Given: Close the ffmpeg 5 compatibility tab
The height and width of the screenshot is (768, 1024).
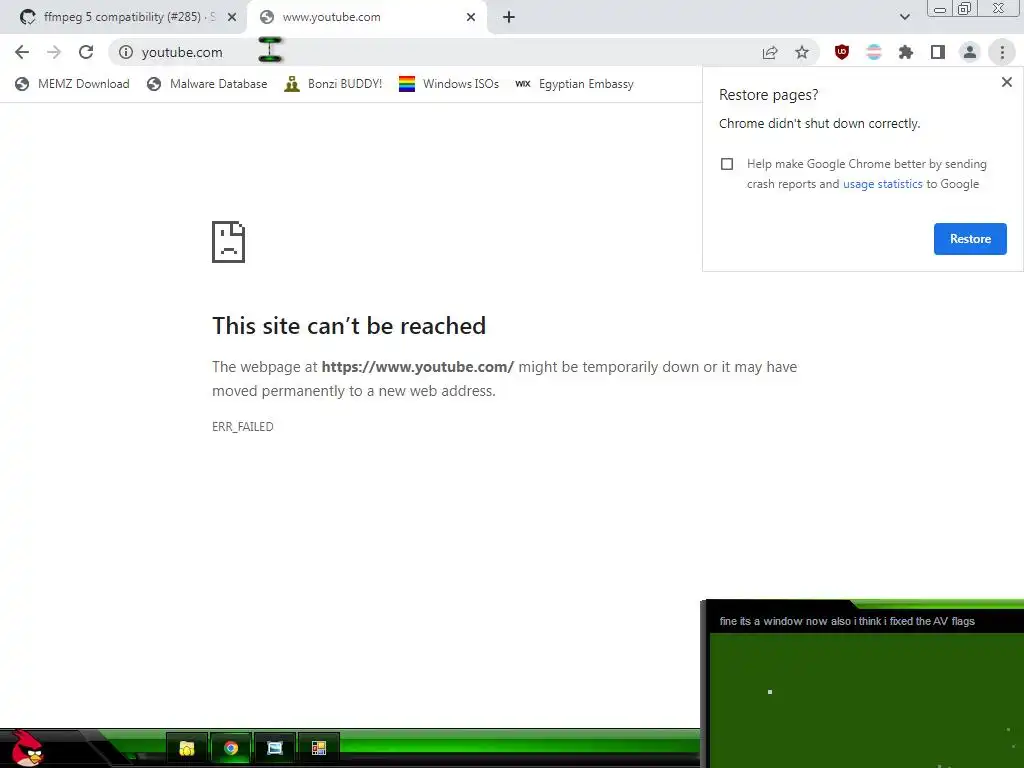Looking at the screenshot, I should click(x=232, y=18).
